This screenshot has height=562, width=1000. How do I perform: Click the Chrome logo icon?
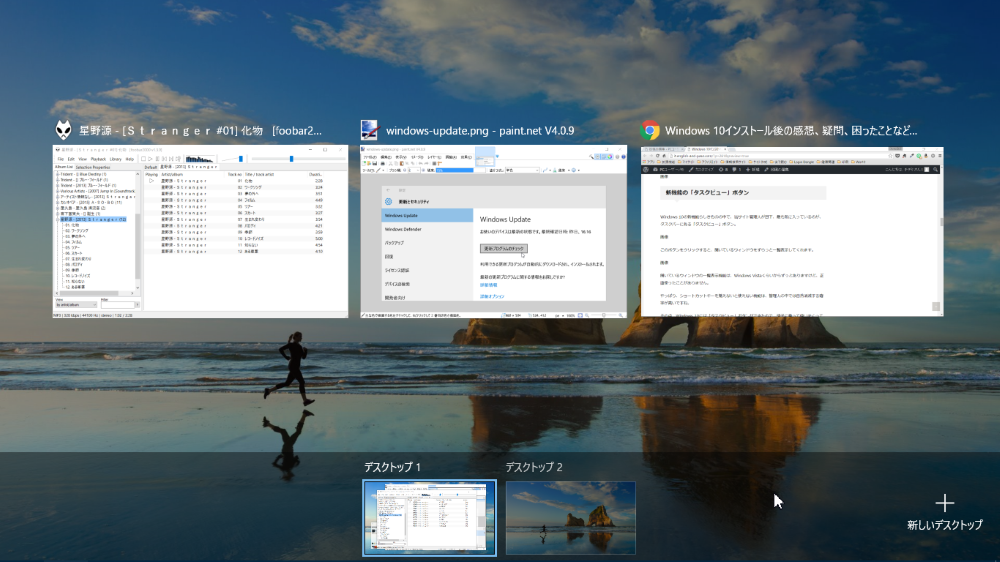(x=650, y=130)
